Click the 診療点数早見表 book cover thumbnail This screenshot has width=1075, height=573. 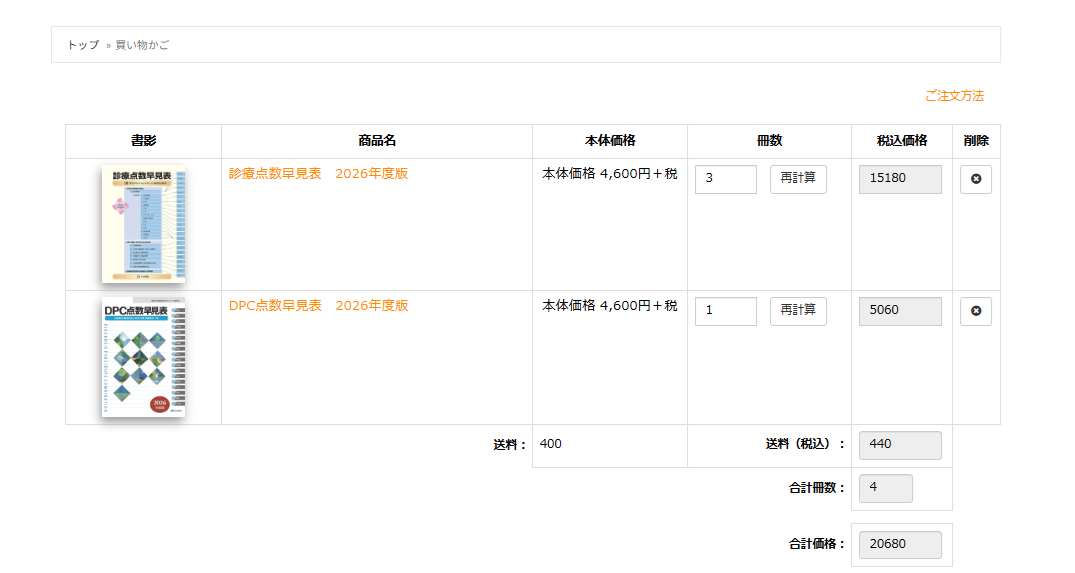coord(143,224)
